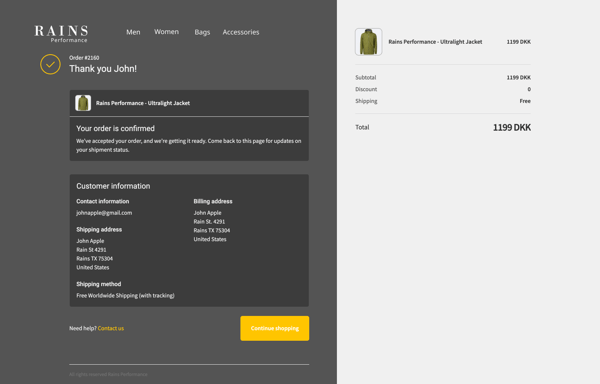Click the Shipping Free value
The width and height of the screenshot is (600, 384).
tap(525, 101)
